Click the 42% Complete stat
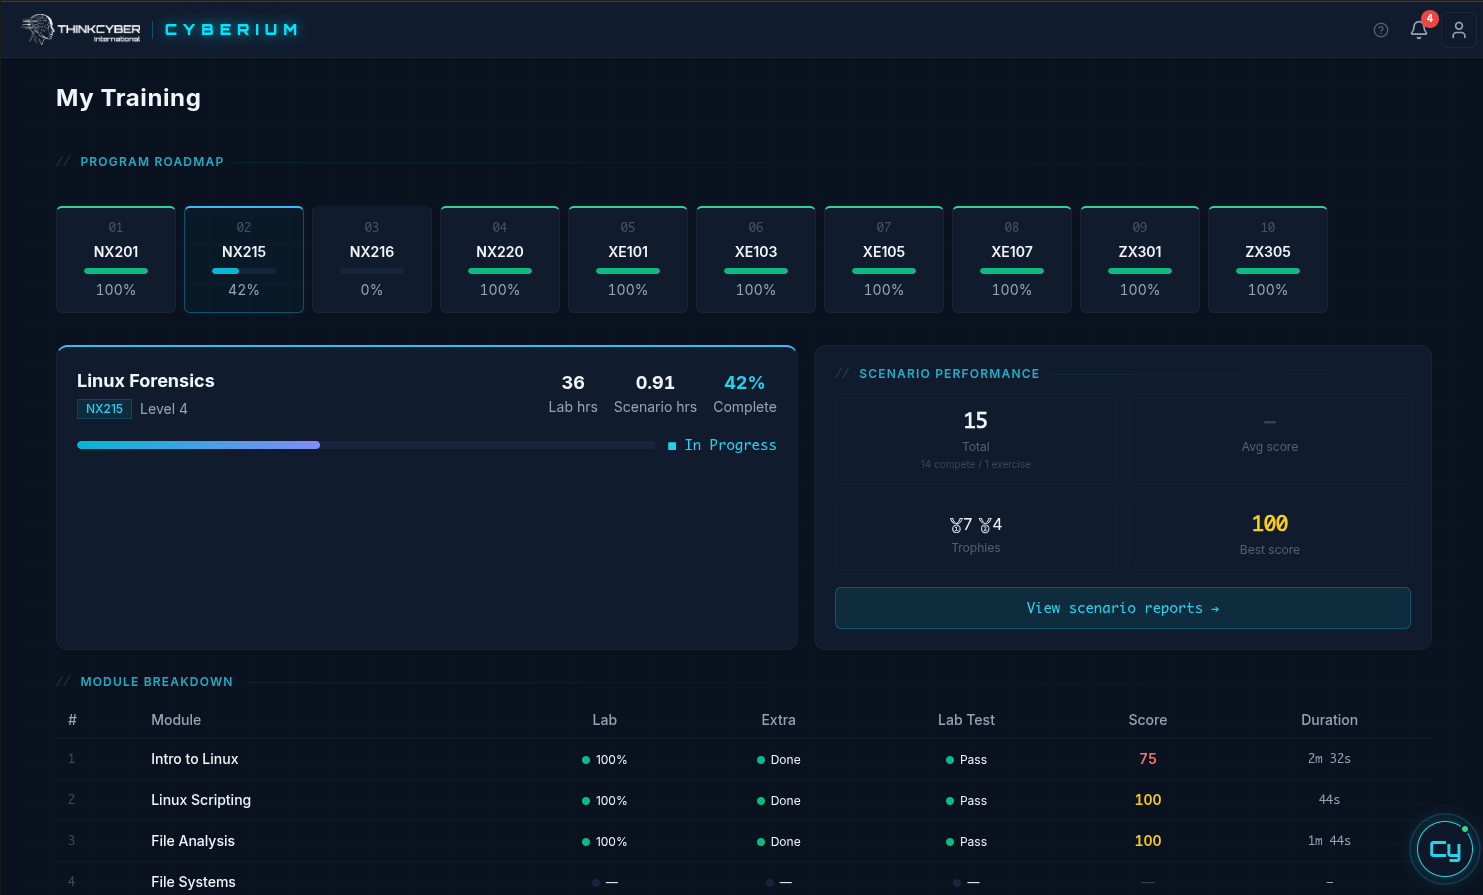The width and height of the screenshot is (1483, 895). [745, 394]
